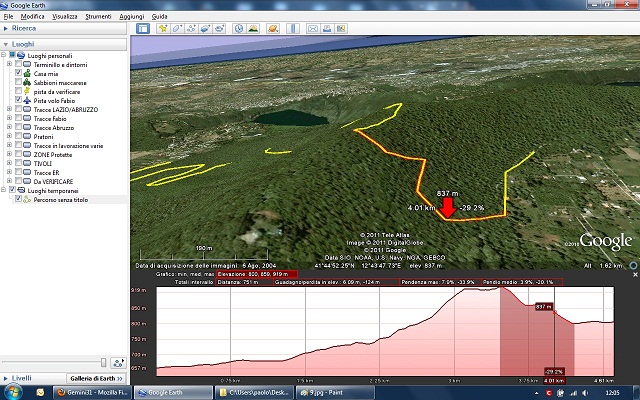This screenshot has height=400, width=640.
Task: Click the Casa mia green house icon
Action: coord(27,73)
